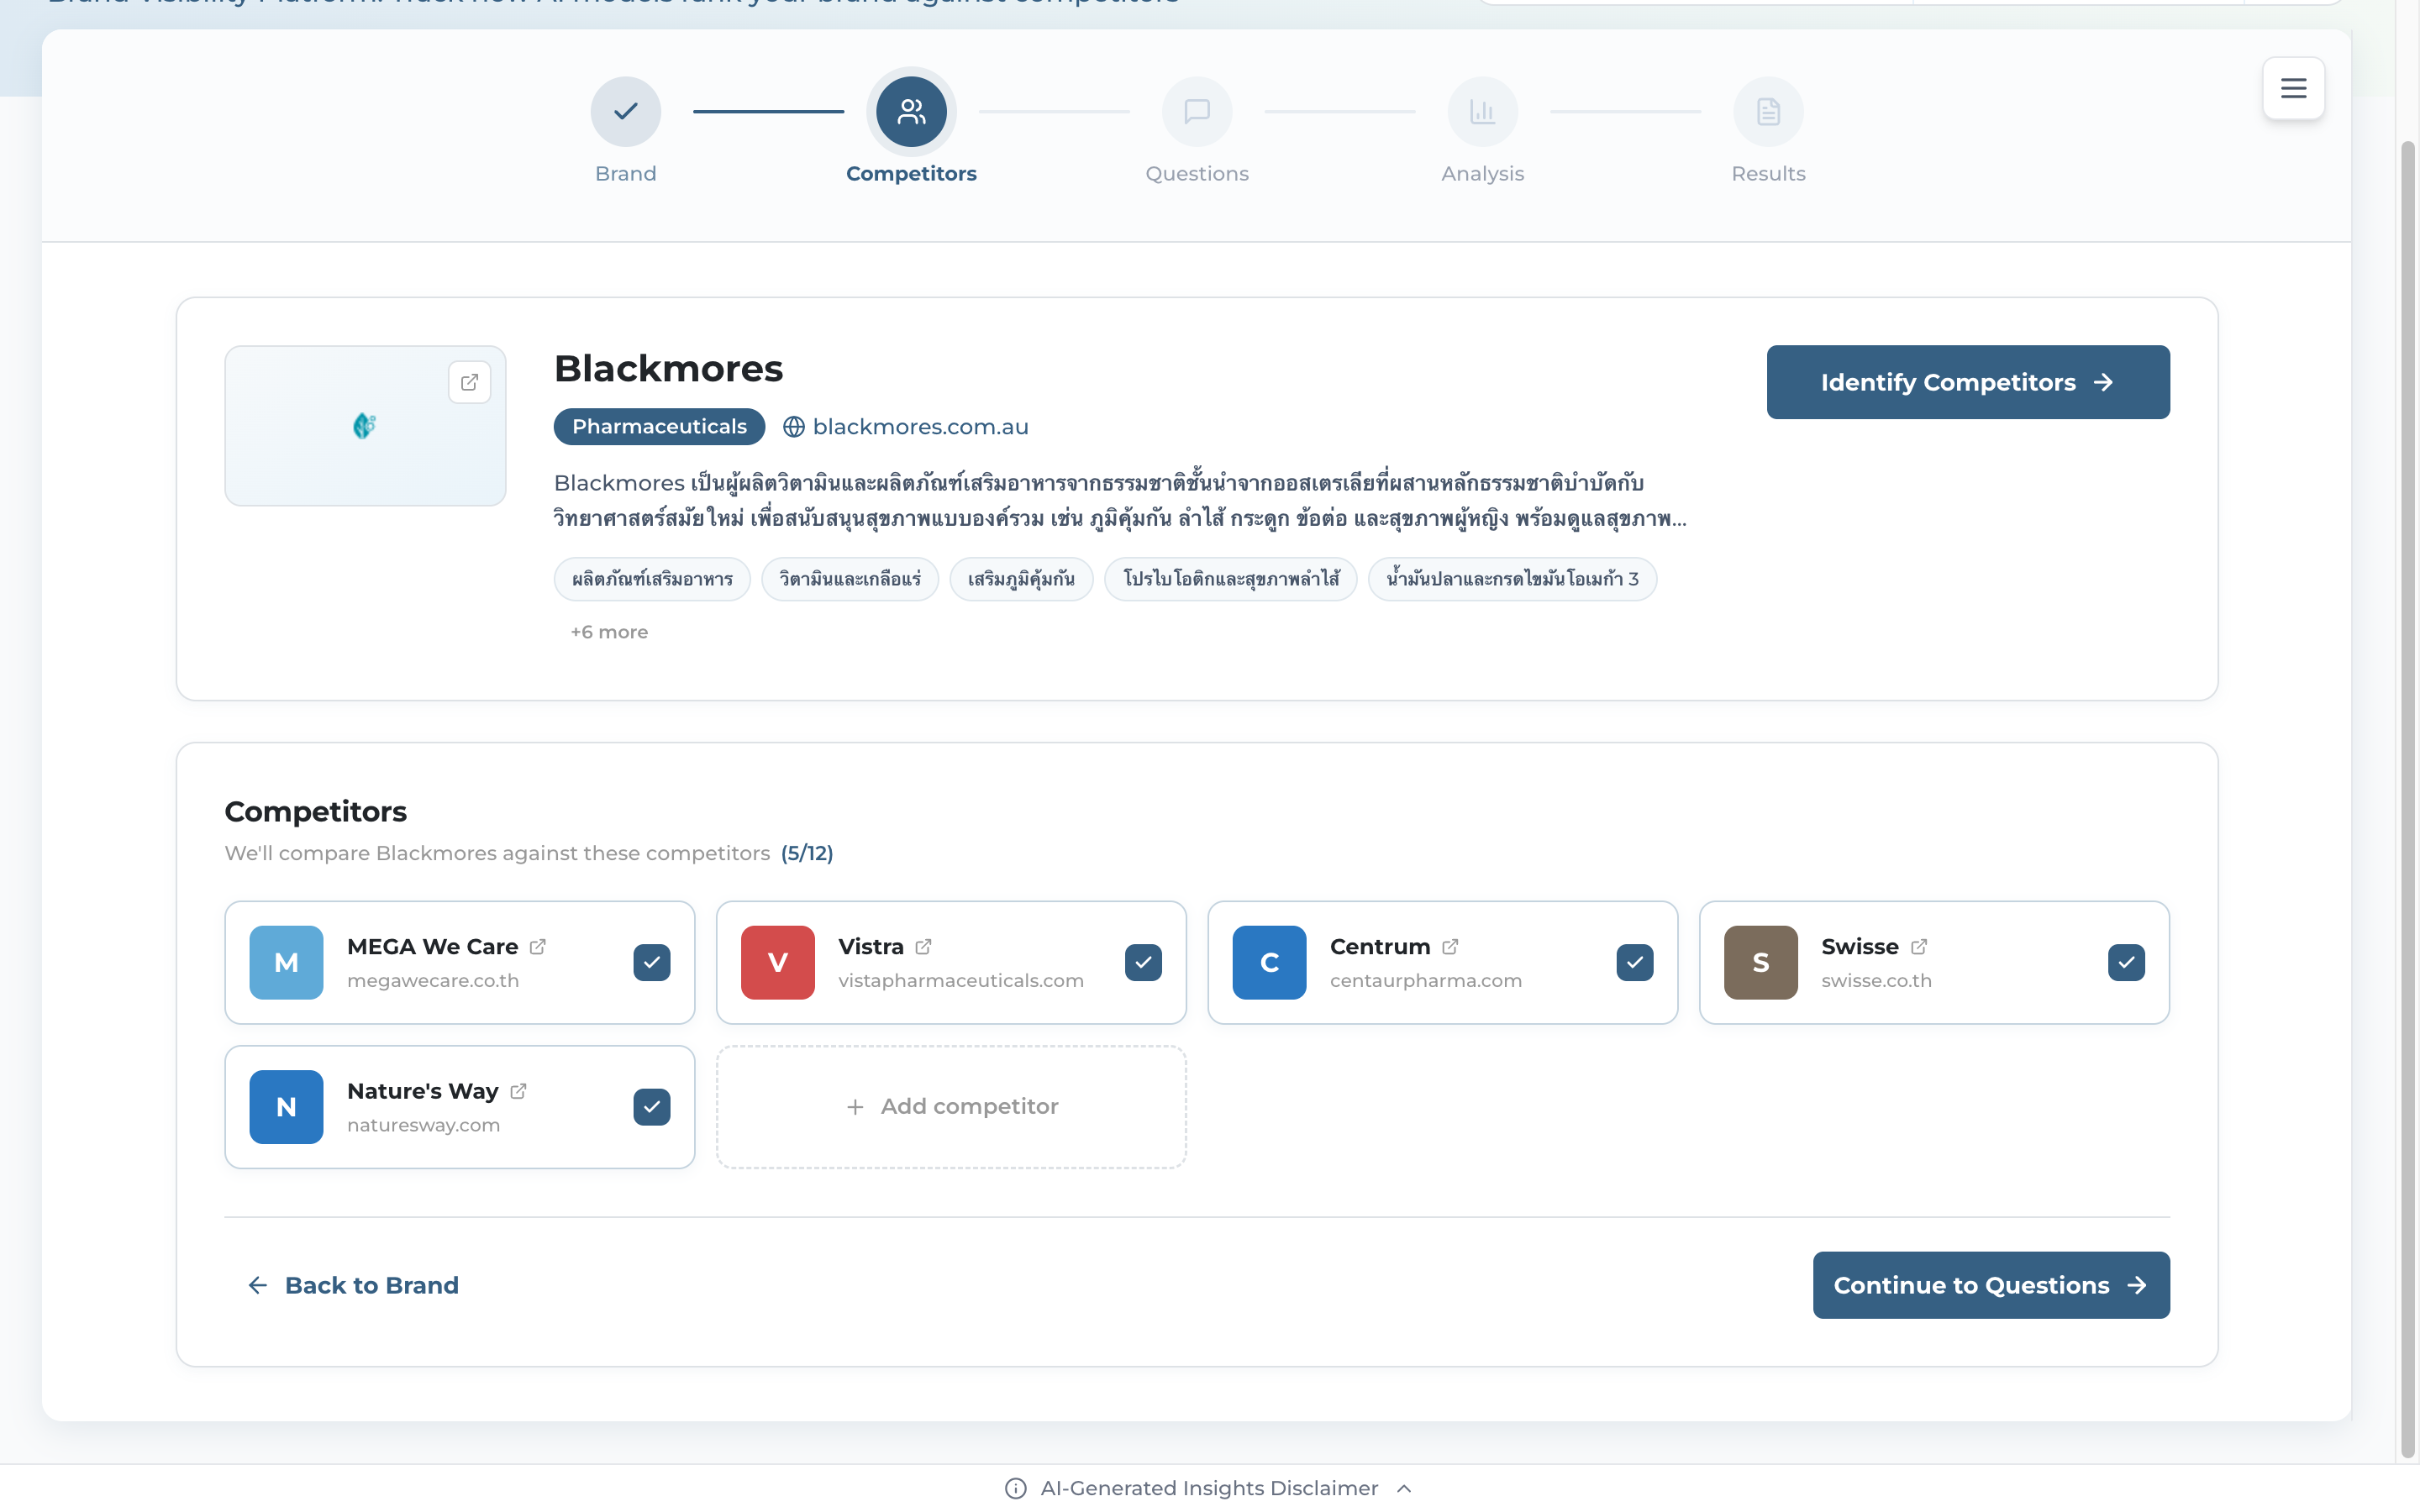The width and height of the screenshot is (2420, 1512).
Task: Select the Competitors step people icon
Action: click(911, 111)
